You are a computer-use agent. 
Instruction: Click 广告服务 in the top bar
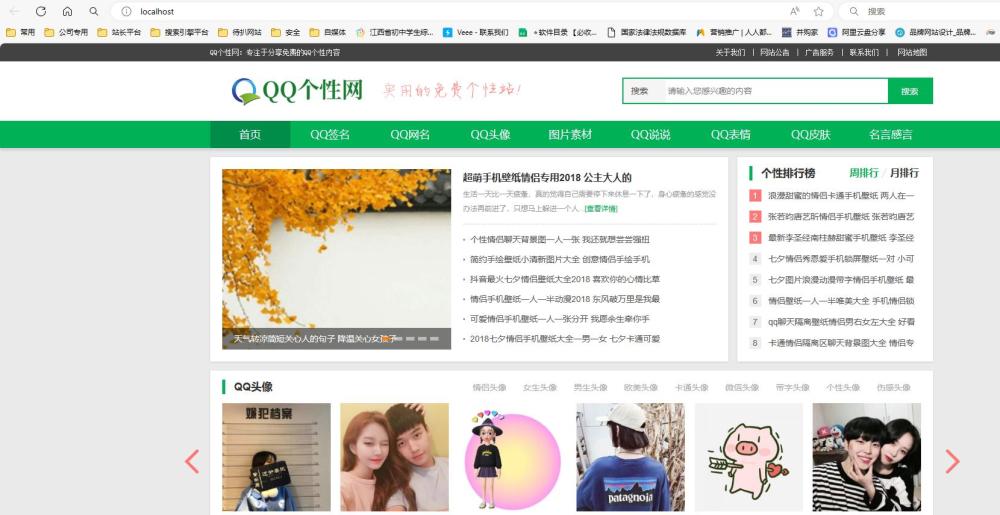[819, 52]
